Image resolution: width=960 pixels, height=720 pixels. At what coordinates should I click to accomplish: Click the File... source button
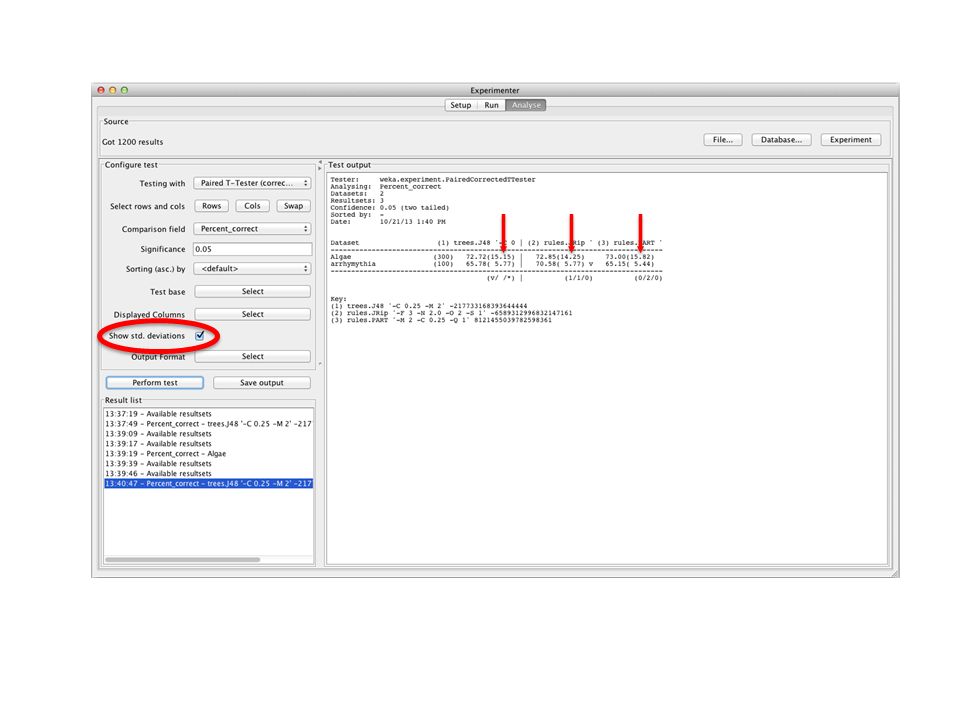pos(722,140)
